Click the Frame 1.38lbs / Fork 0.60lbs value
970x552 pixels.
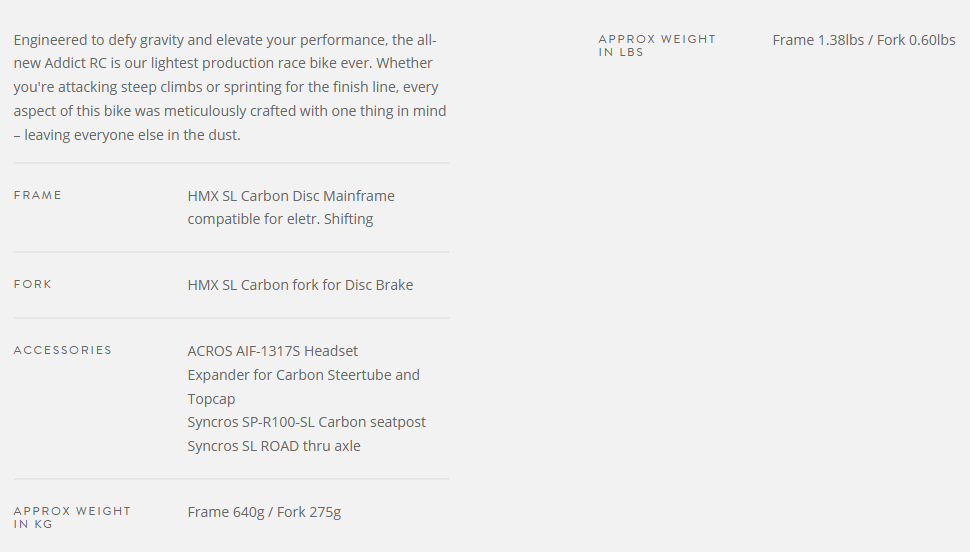coord(863,40)
